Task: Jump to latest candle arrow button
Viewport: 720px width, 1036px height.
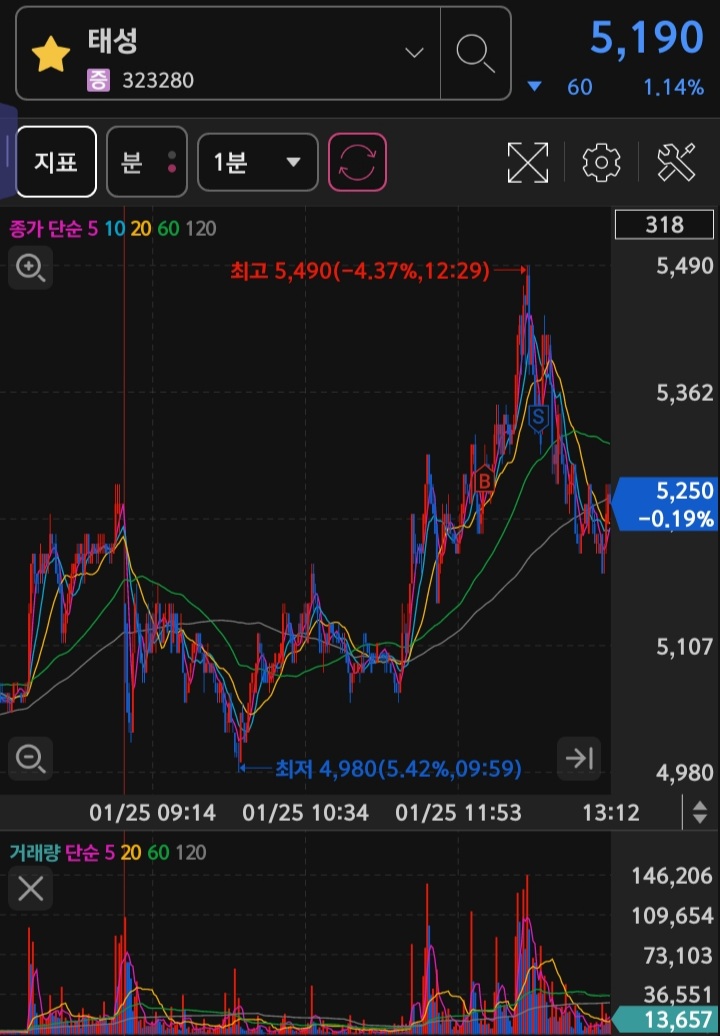Action: 579,758
